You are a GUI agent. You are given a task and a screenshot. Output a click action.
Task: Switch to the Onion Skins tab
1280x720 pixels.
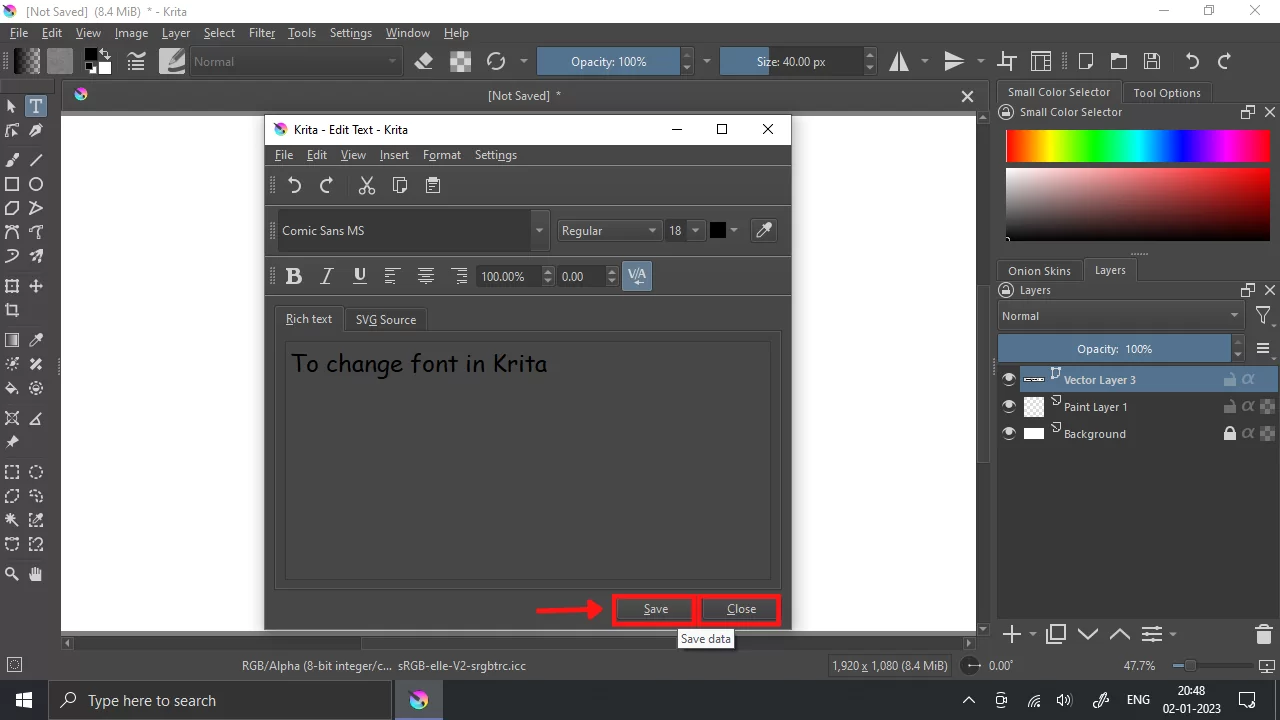pyautogui.click(x=1039, y=271)
